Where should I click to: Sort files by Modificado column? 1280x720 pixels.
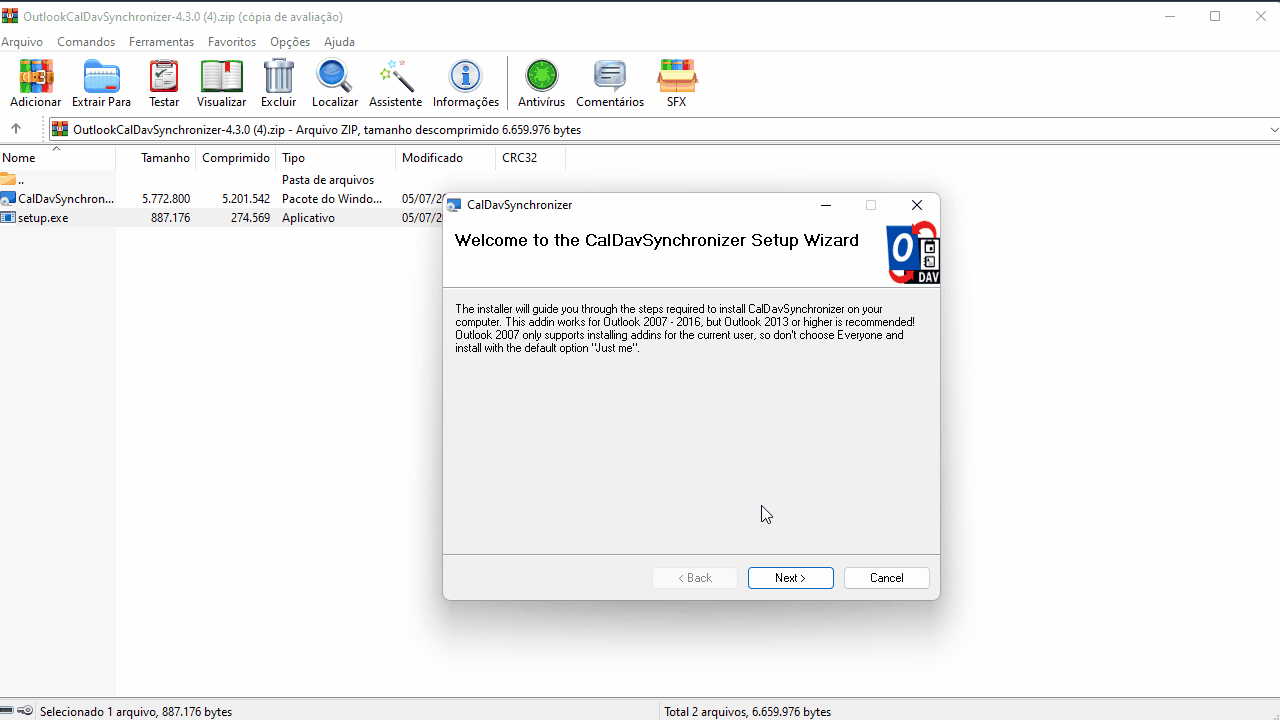(x=446, y=158)
